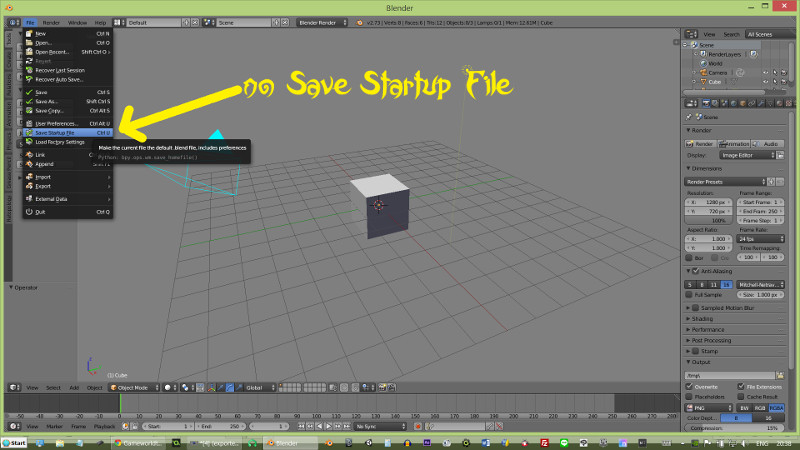The width and height of the screenshot is (800, 450).
Task: Select the RGB color mode button
Action: (760, 408)
